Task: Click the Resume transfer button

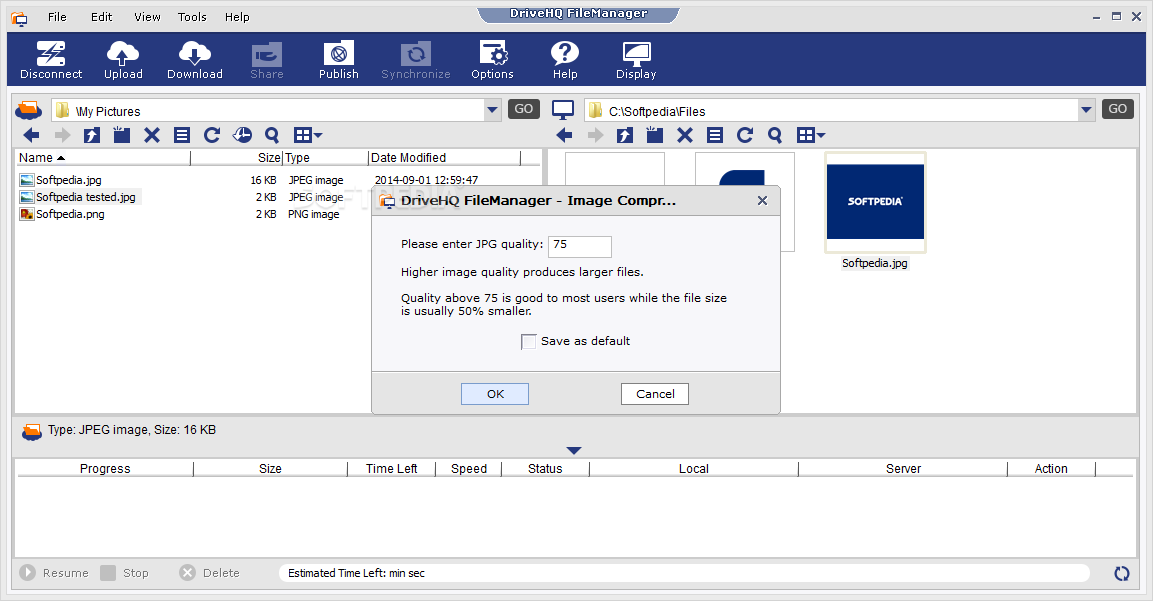Action: (x=54, y=573)
